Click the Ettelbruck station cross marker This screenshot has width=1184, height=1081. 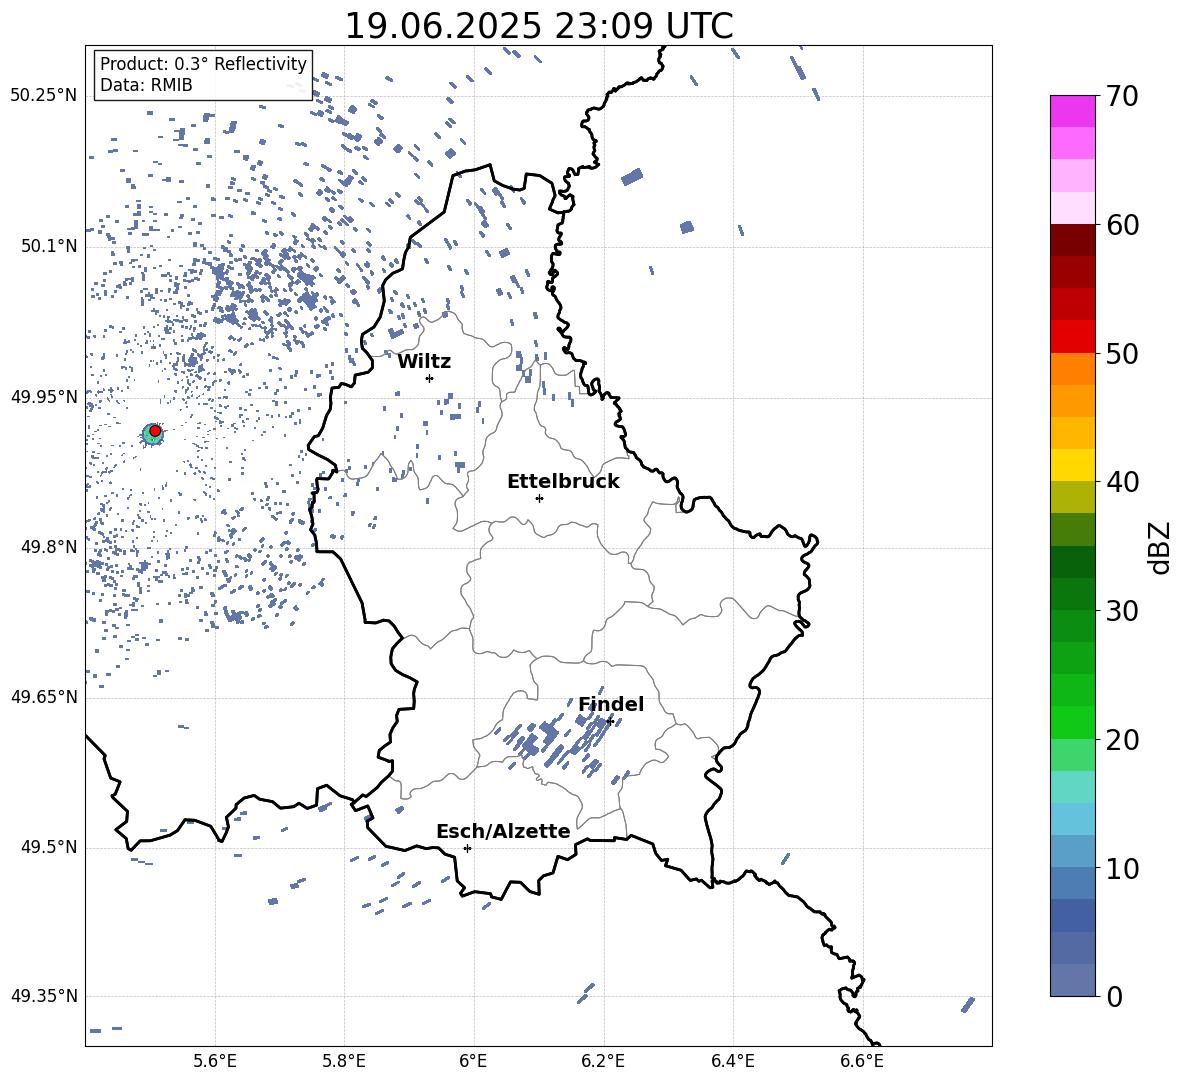click(x=539, y=498)
